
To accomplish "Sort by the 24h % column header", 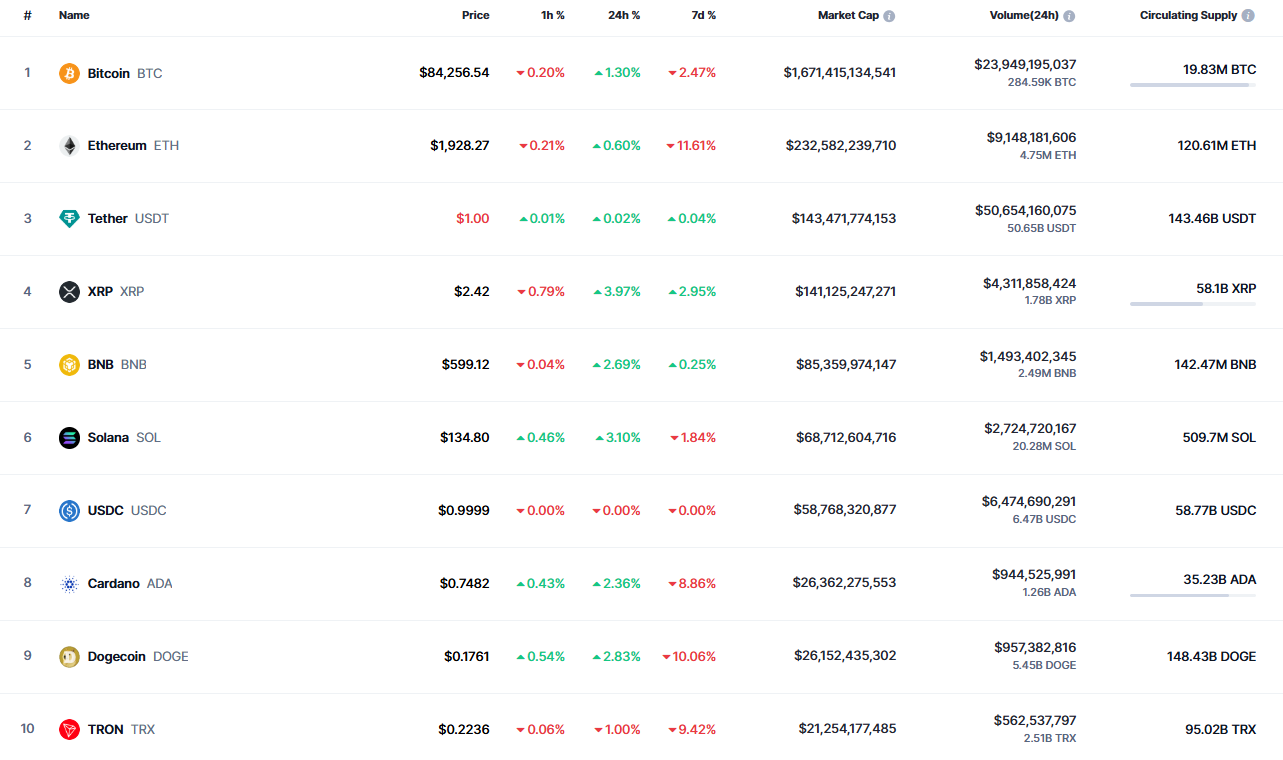I will tap(624, 16).
